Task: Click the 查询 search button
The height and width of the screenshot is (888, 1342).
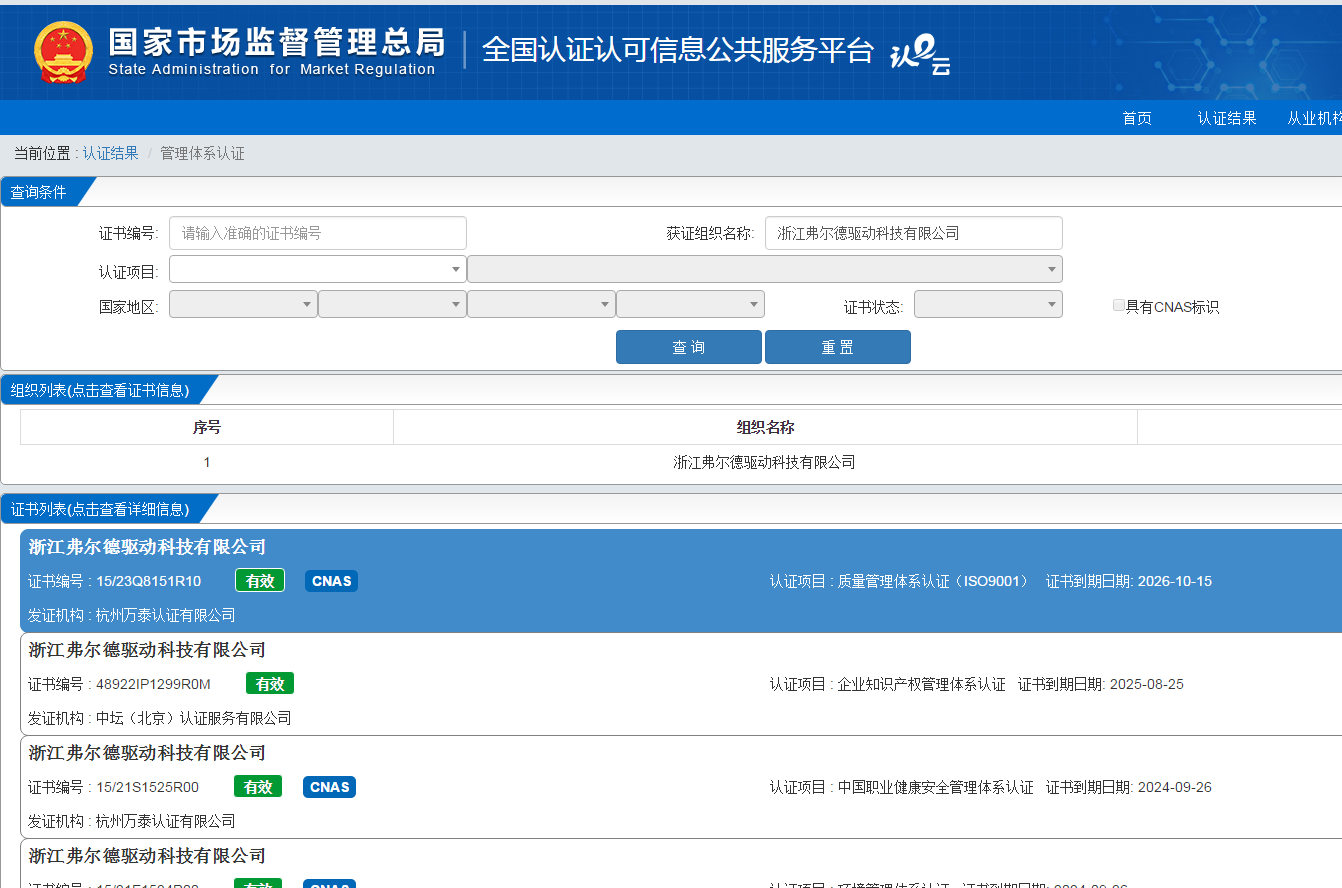Action: [x=689, y=347]
